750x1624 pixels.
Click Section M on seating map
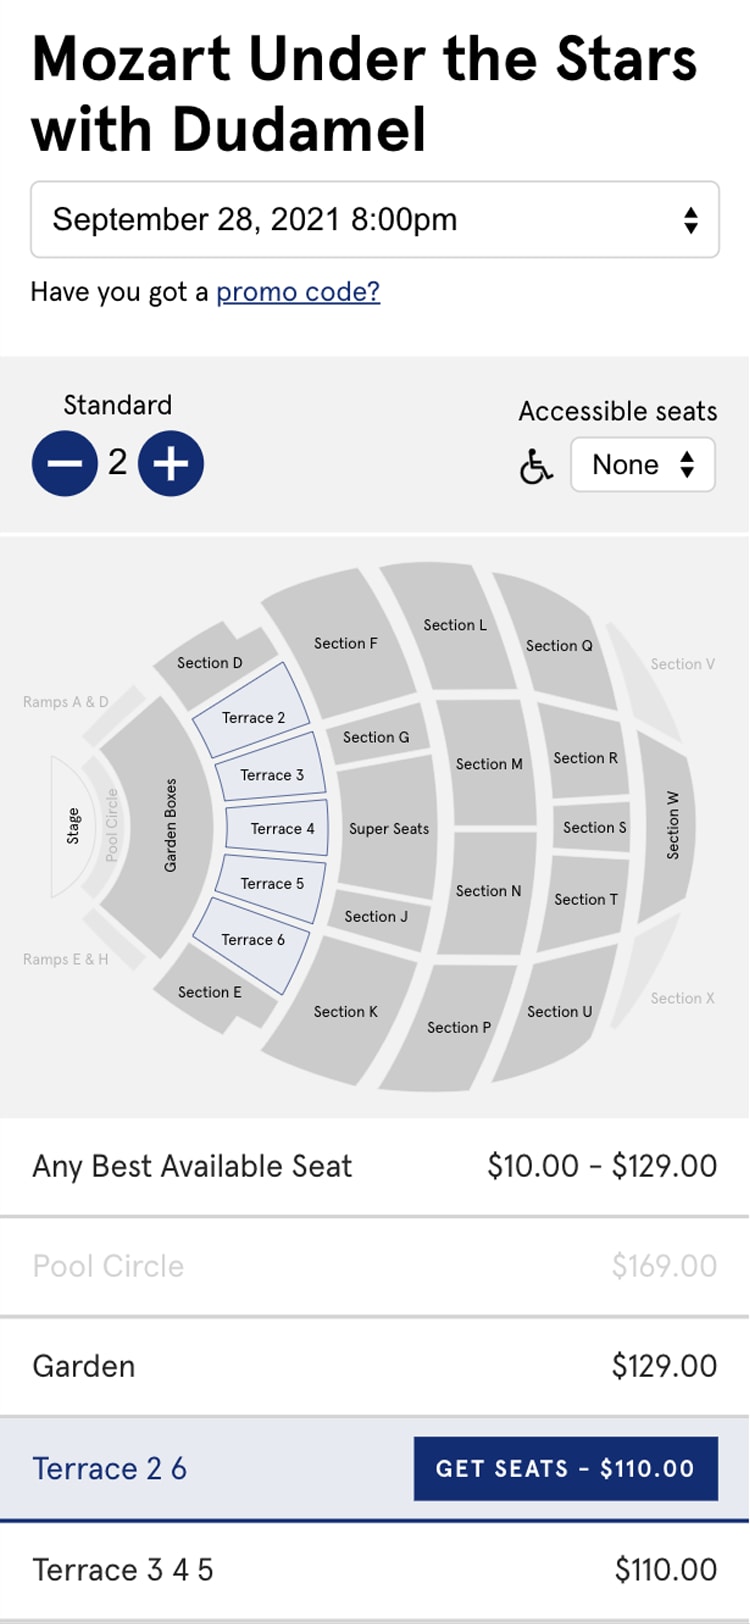coord(489,764)
